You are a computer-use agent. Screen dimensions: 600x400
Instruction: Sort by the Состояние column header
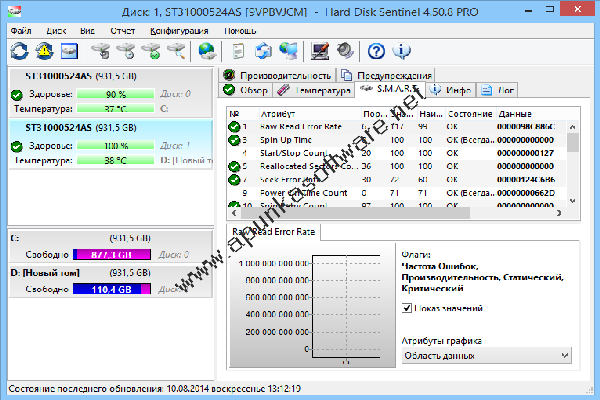click(470, 114)
